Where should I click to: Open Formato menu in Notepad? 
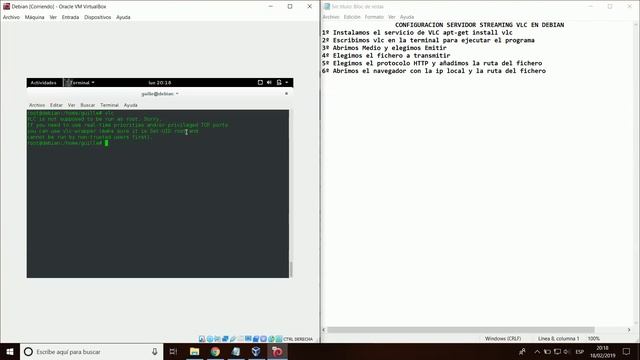pos(374,17)
